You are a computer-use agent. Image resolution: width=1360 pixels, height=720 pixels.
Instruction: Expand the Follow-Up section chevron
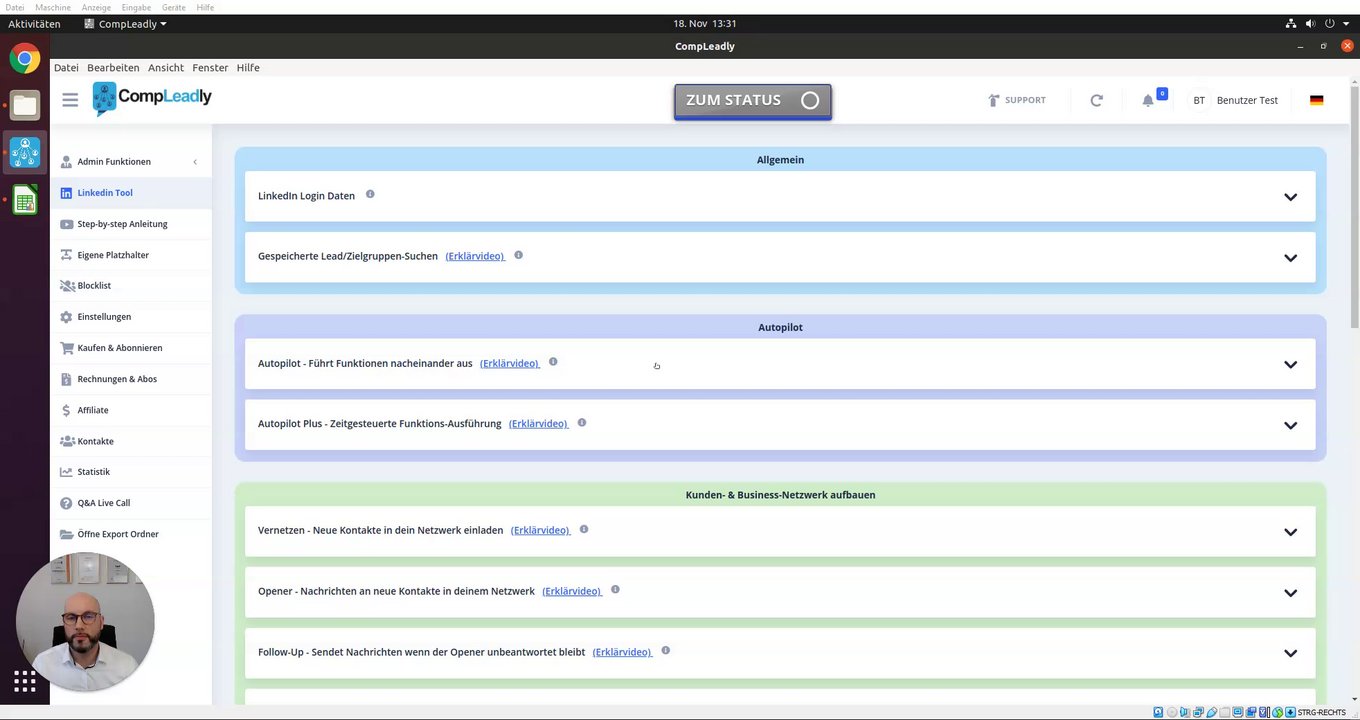pyautogui.click(x=1290, y=654)
